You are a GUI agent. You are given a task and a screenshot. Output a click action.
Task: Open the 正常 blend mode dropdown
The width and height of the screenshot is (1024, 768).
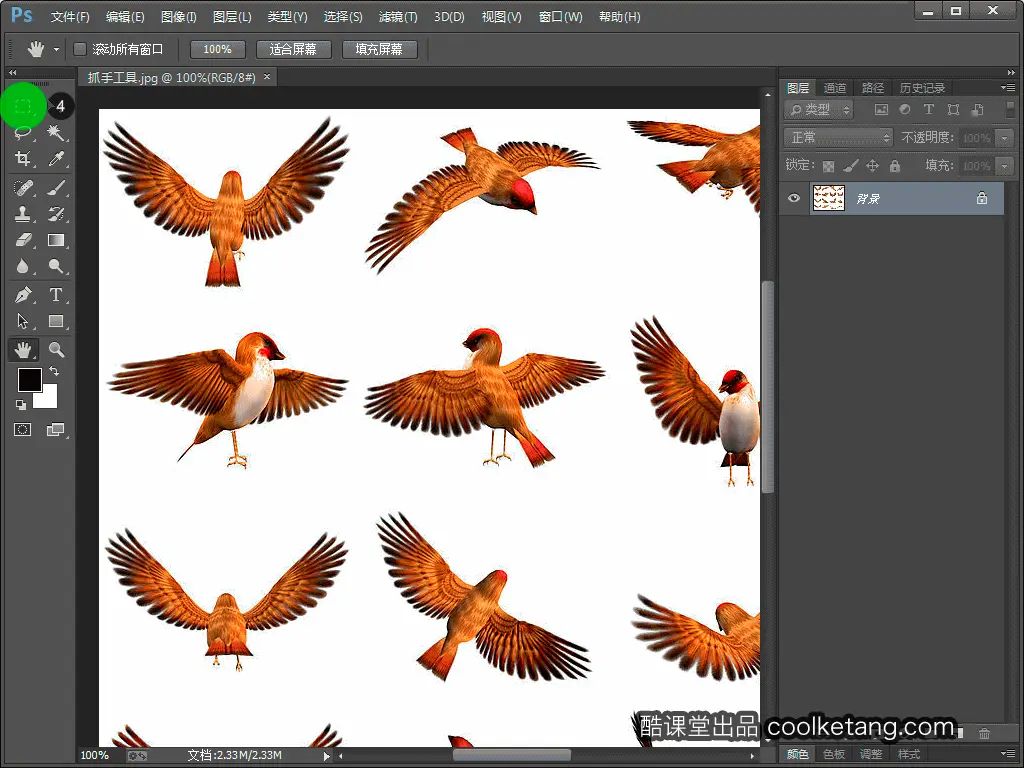(x=839, y=138)
